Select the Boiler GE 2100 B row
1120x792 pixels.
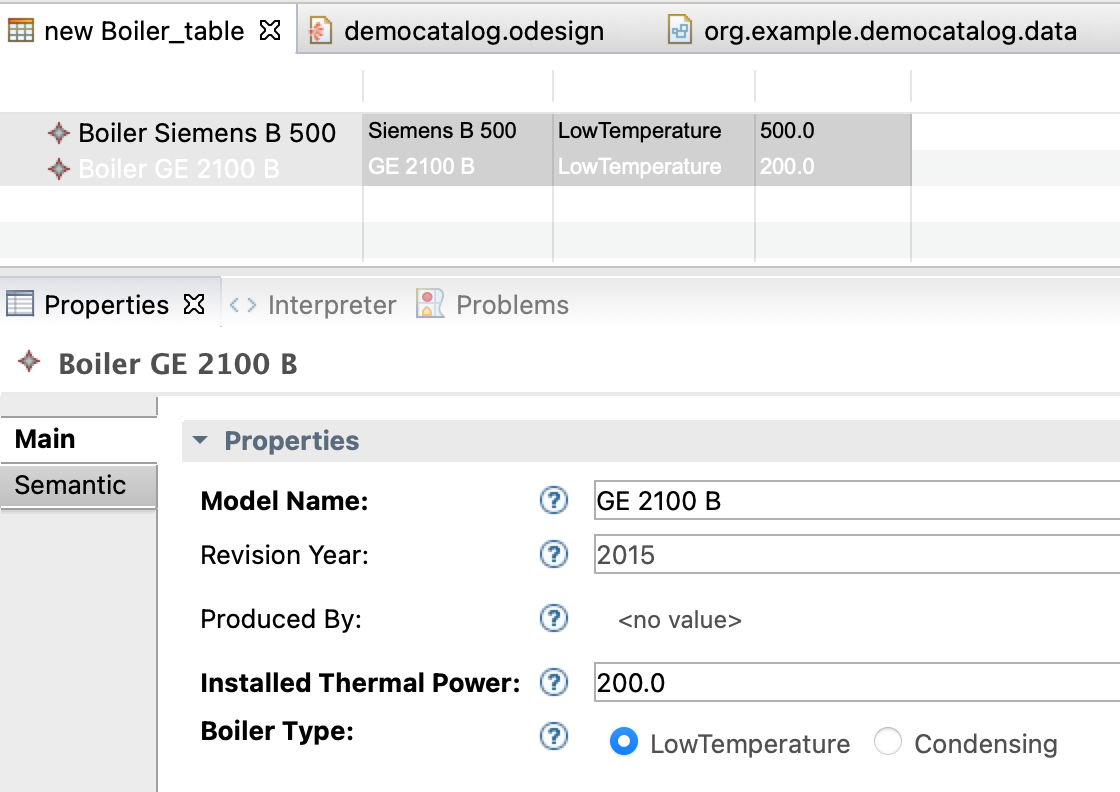(179, 169)
